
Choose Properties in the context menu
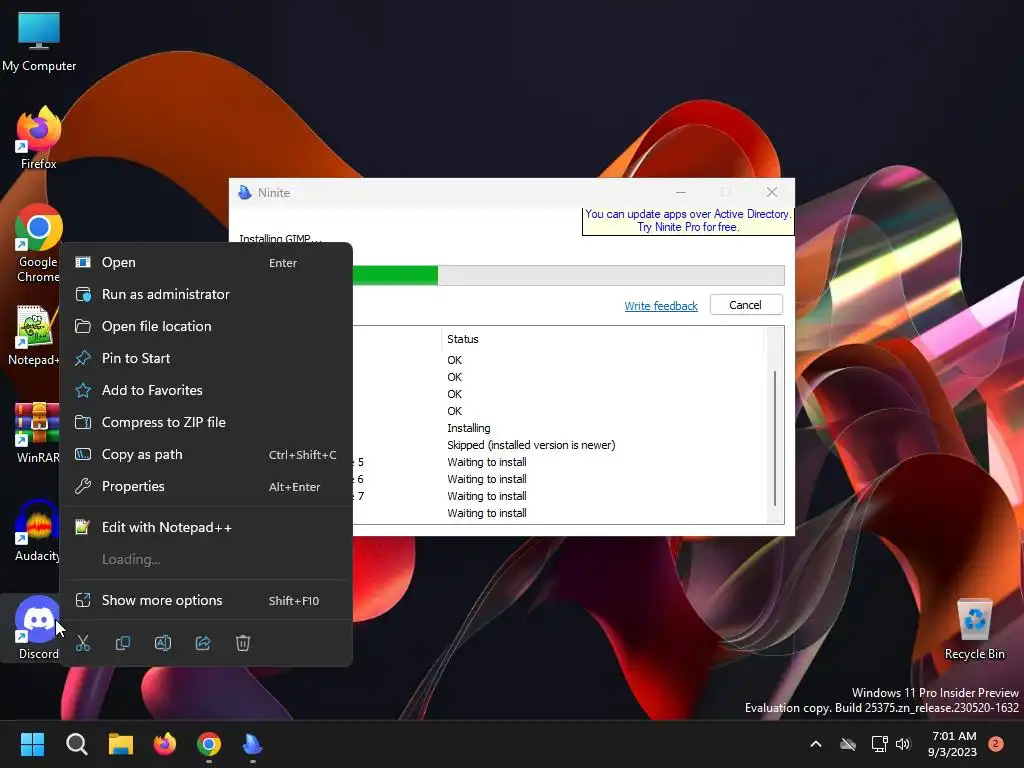click(206, 487)
